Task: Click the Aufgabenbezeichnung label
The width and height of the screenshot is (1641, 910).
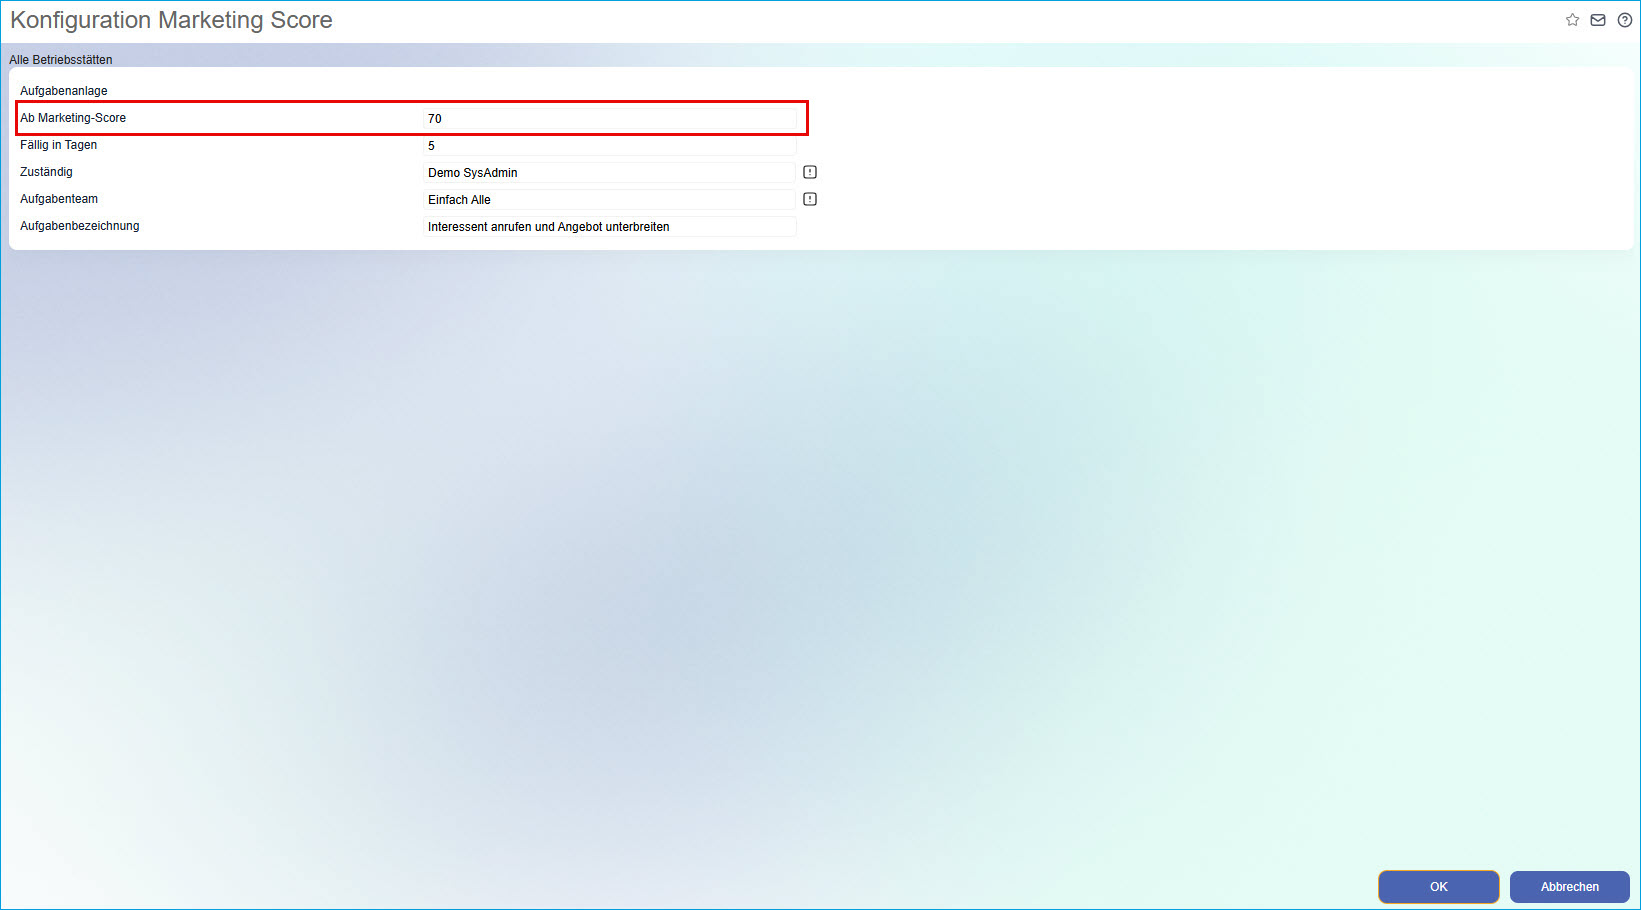Action: (80, 226)
